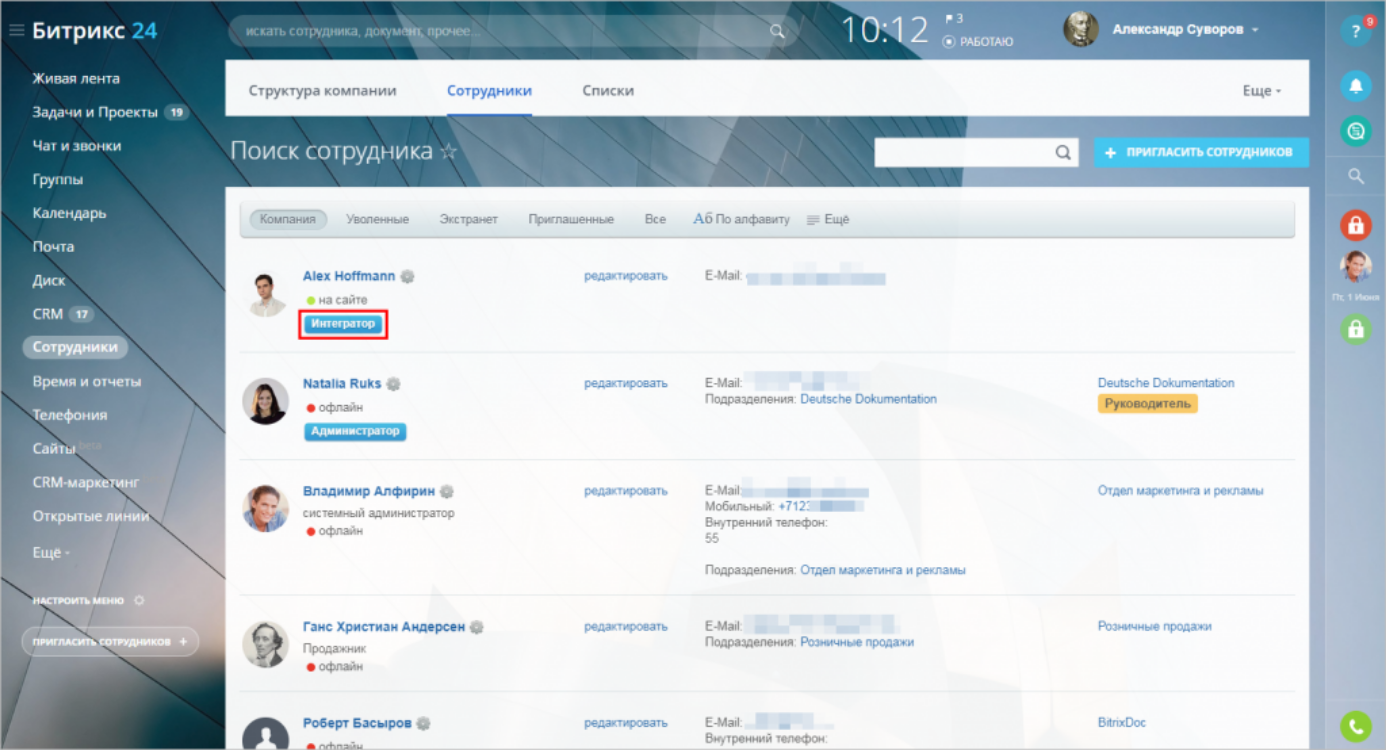1386x750 pixels.
Task: Click the magnifier in employee search field
Action: tap(1063, 153)
